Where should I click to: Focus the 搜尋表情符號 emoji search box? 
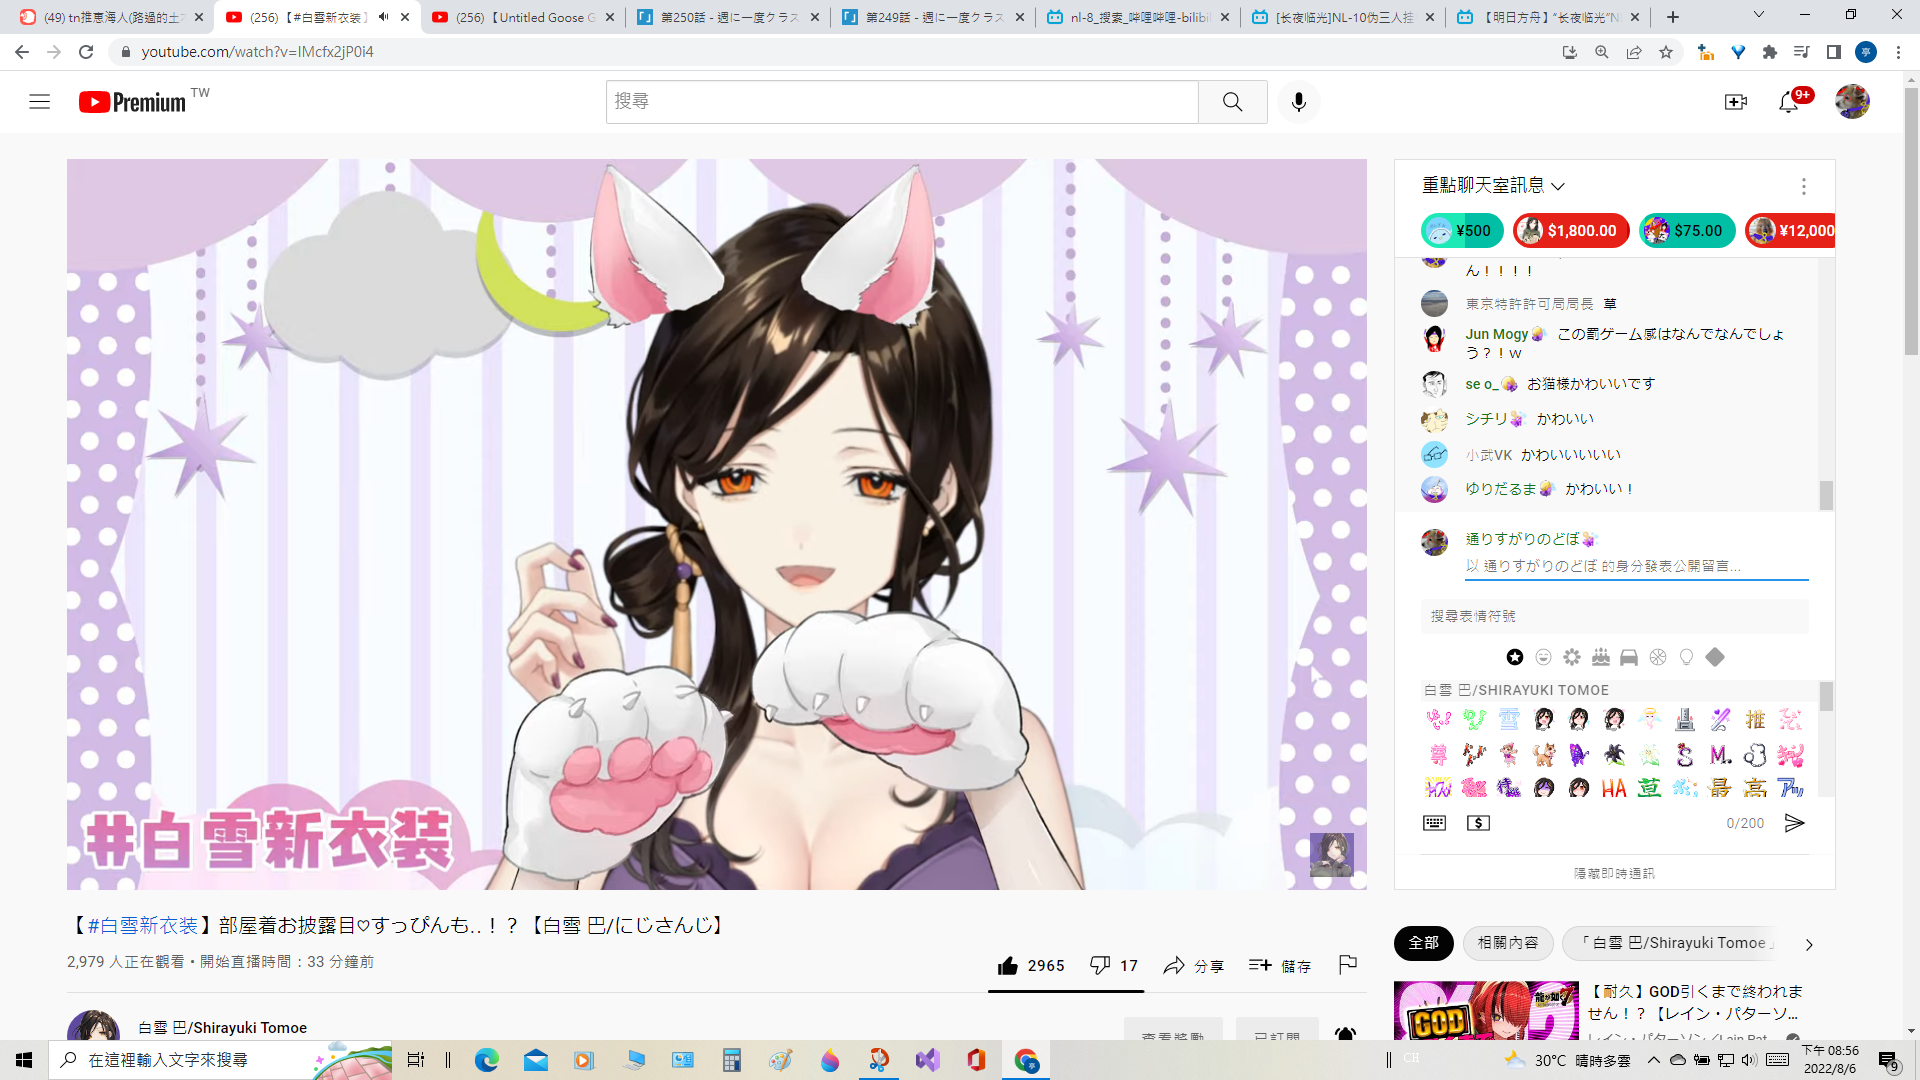[x=1614, y=616]
